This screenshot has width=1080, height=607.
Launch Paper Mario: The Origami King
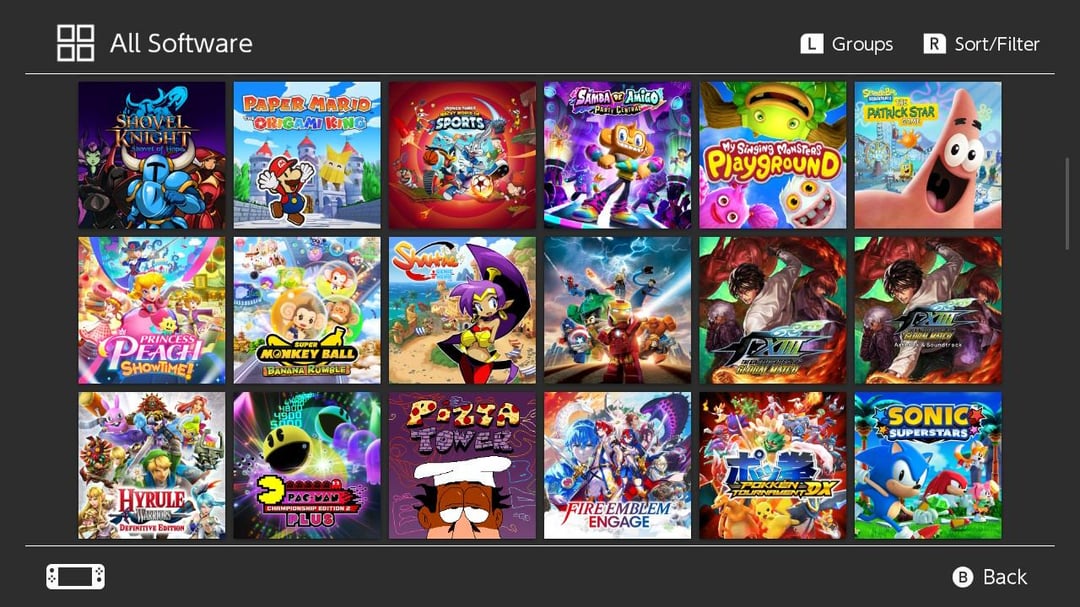pyautogui.click(x=307, y=155)
